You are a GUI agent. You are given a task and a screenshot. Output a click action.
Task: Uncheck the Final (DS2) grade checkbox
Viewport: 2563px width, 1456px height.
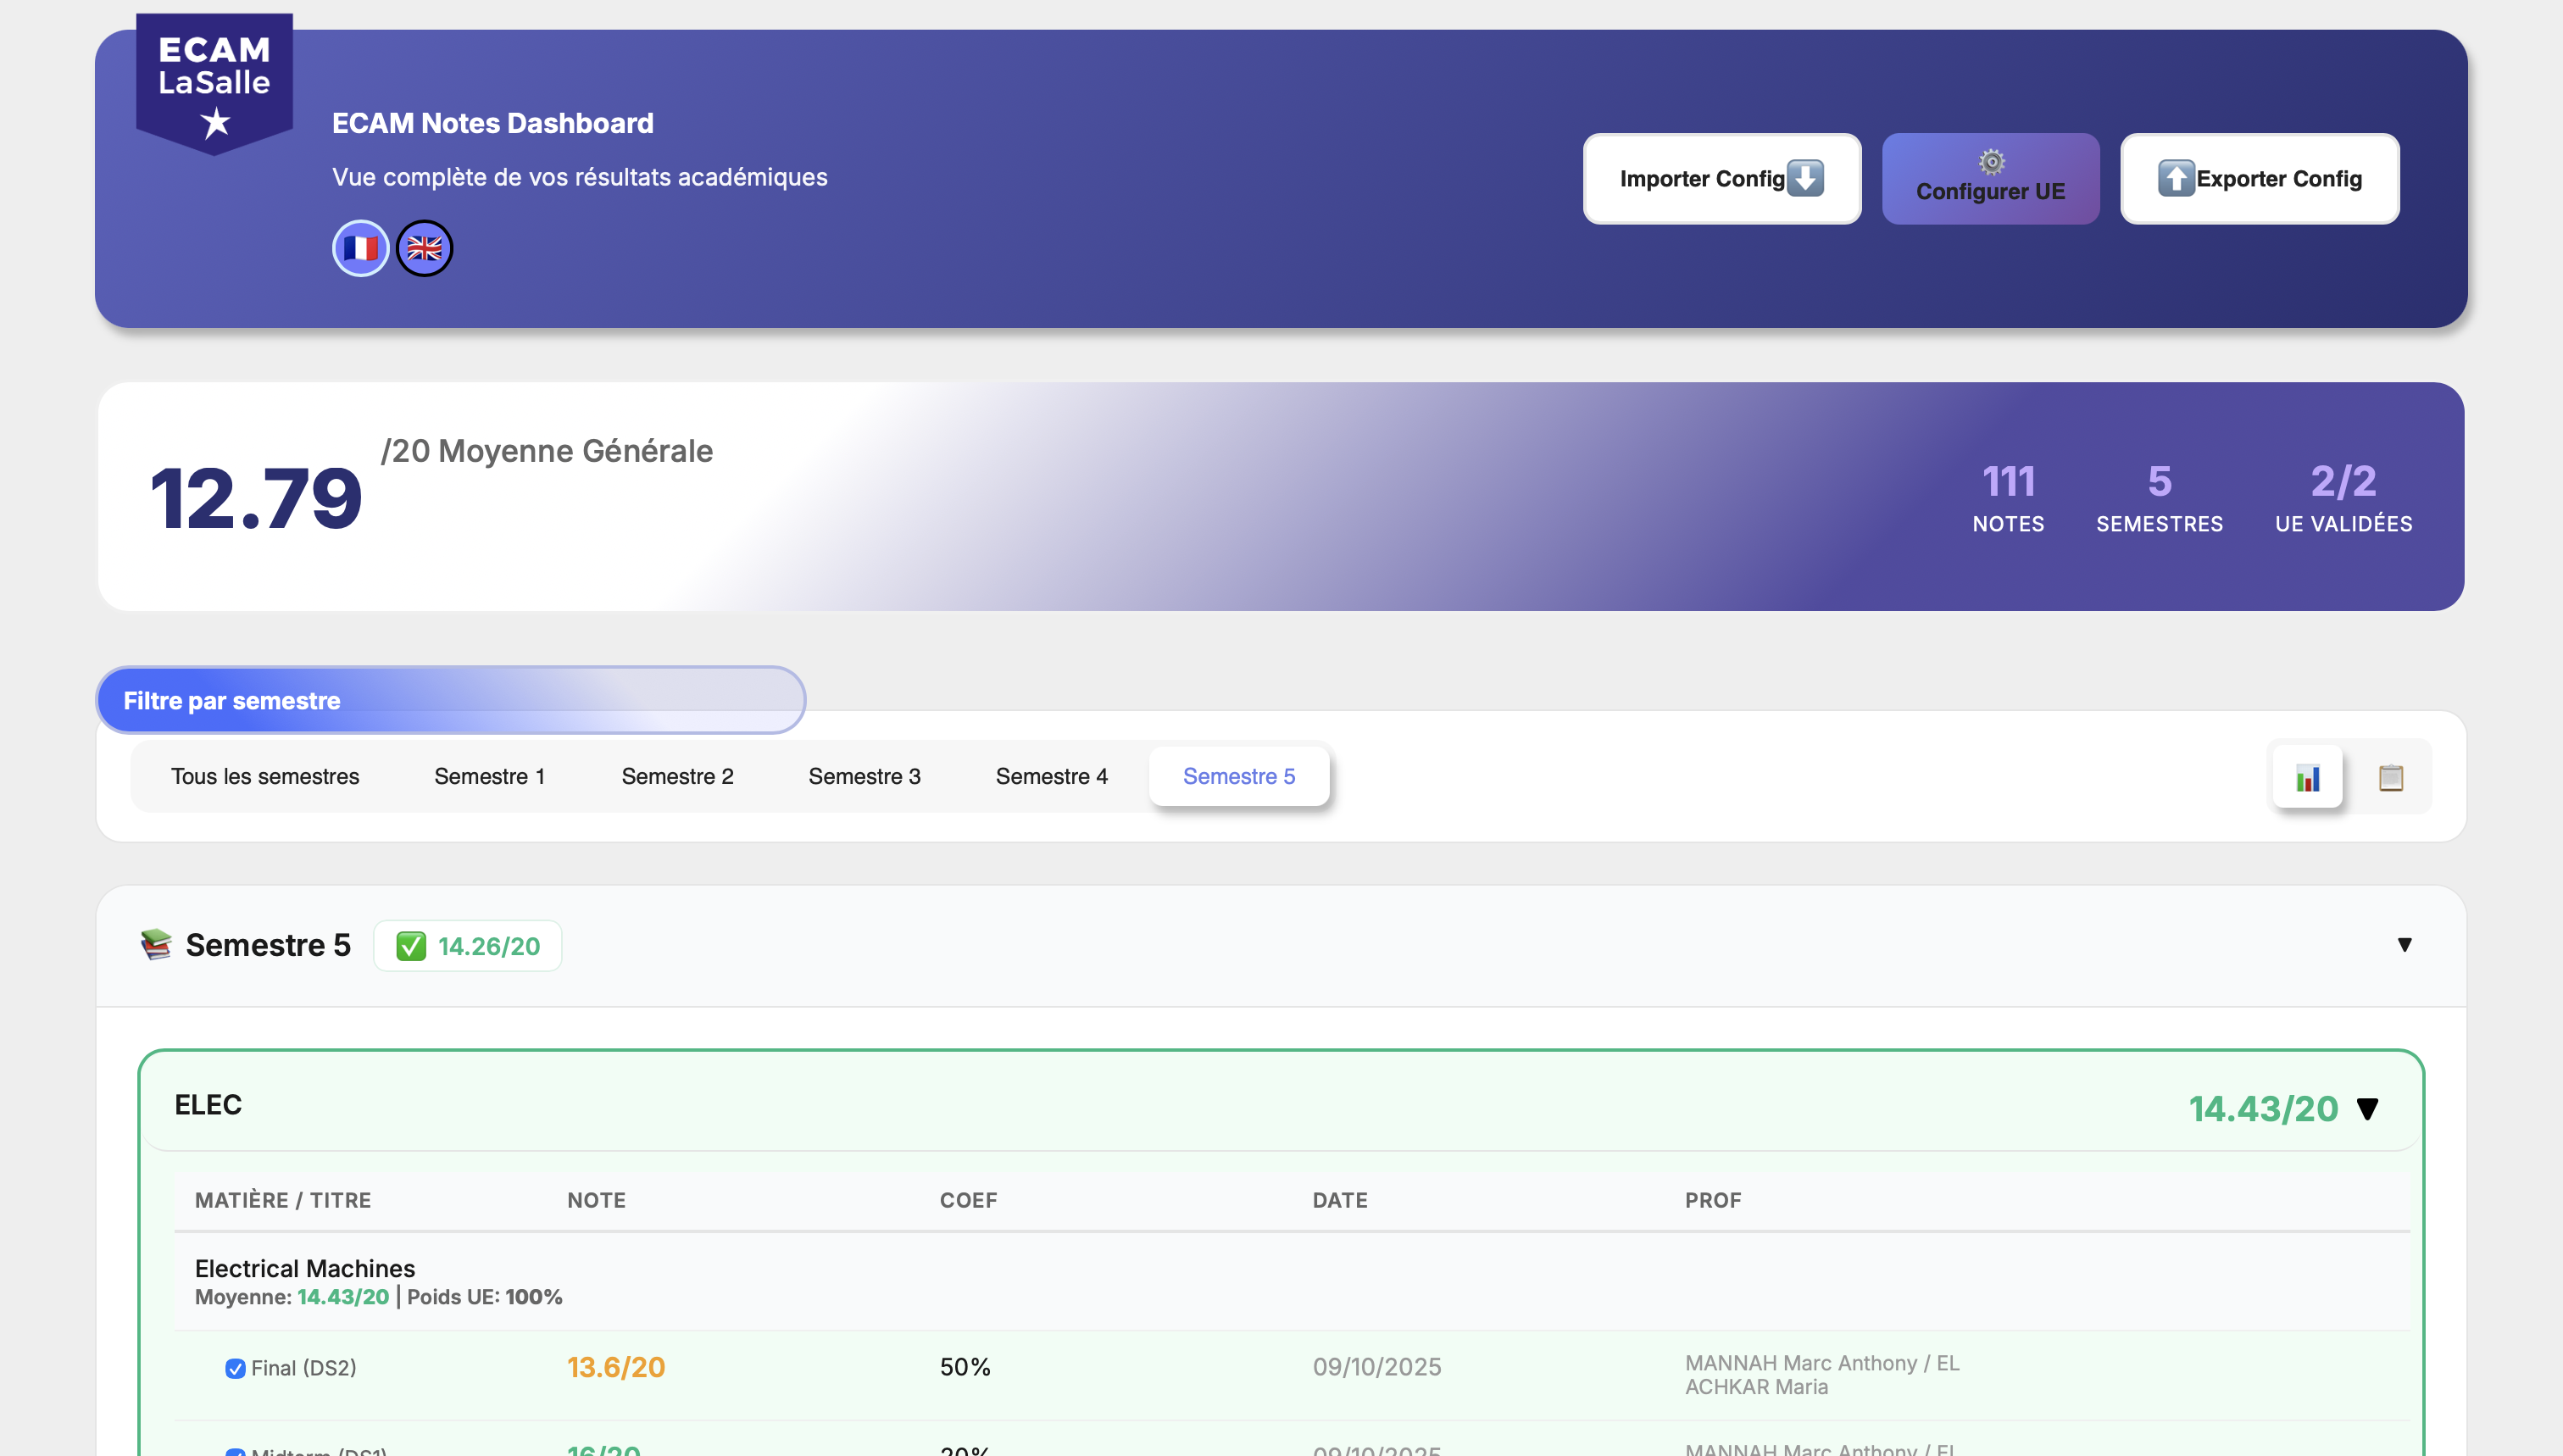pyautogui.click(x=234, y=1367)
